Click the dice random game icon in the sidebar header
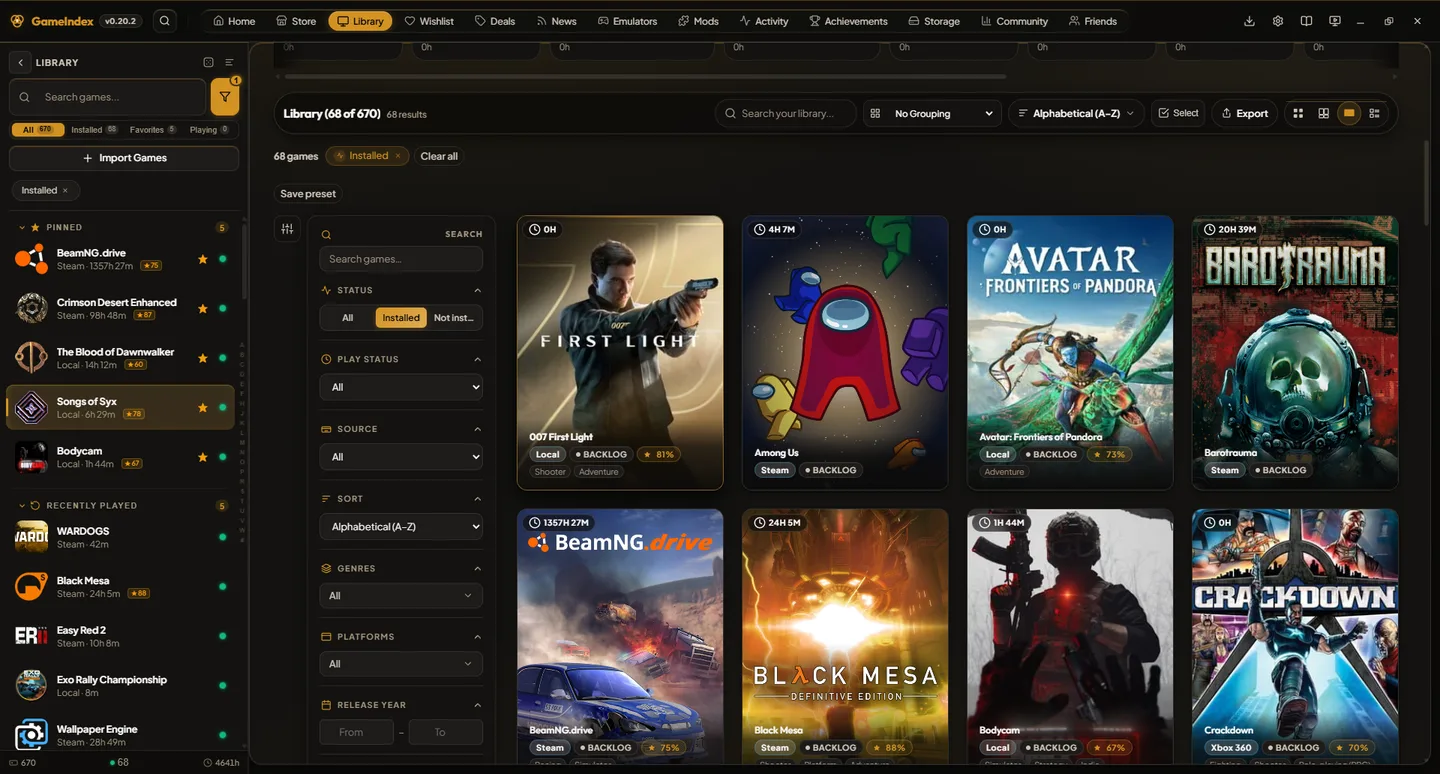 click(x=208, y=62)
